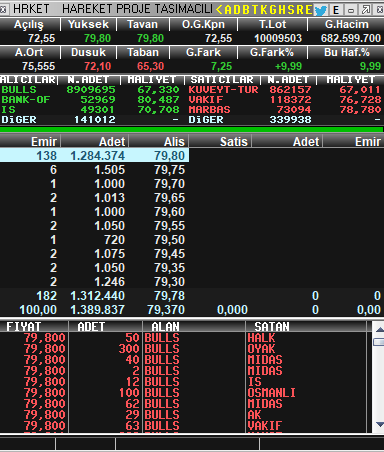Select the BULLS buyer row with 8909695
Screen dimensions: 384x452
coord(91,90)
